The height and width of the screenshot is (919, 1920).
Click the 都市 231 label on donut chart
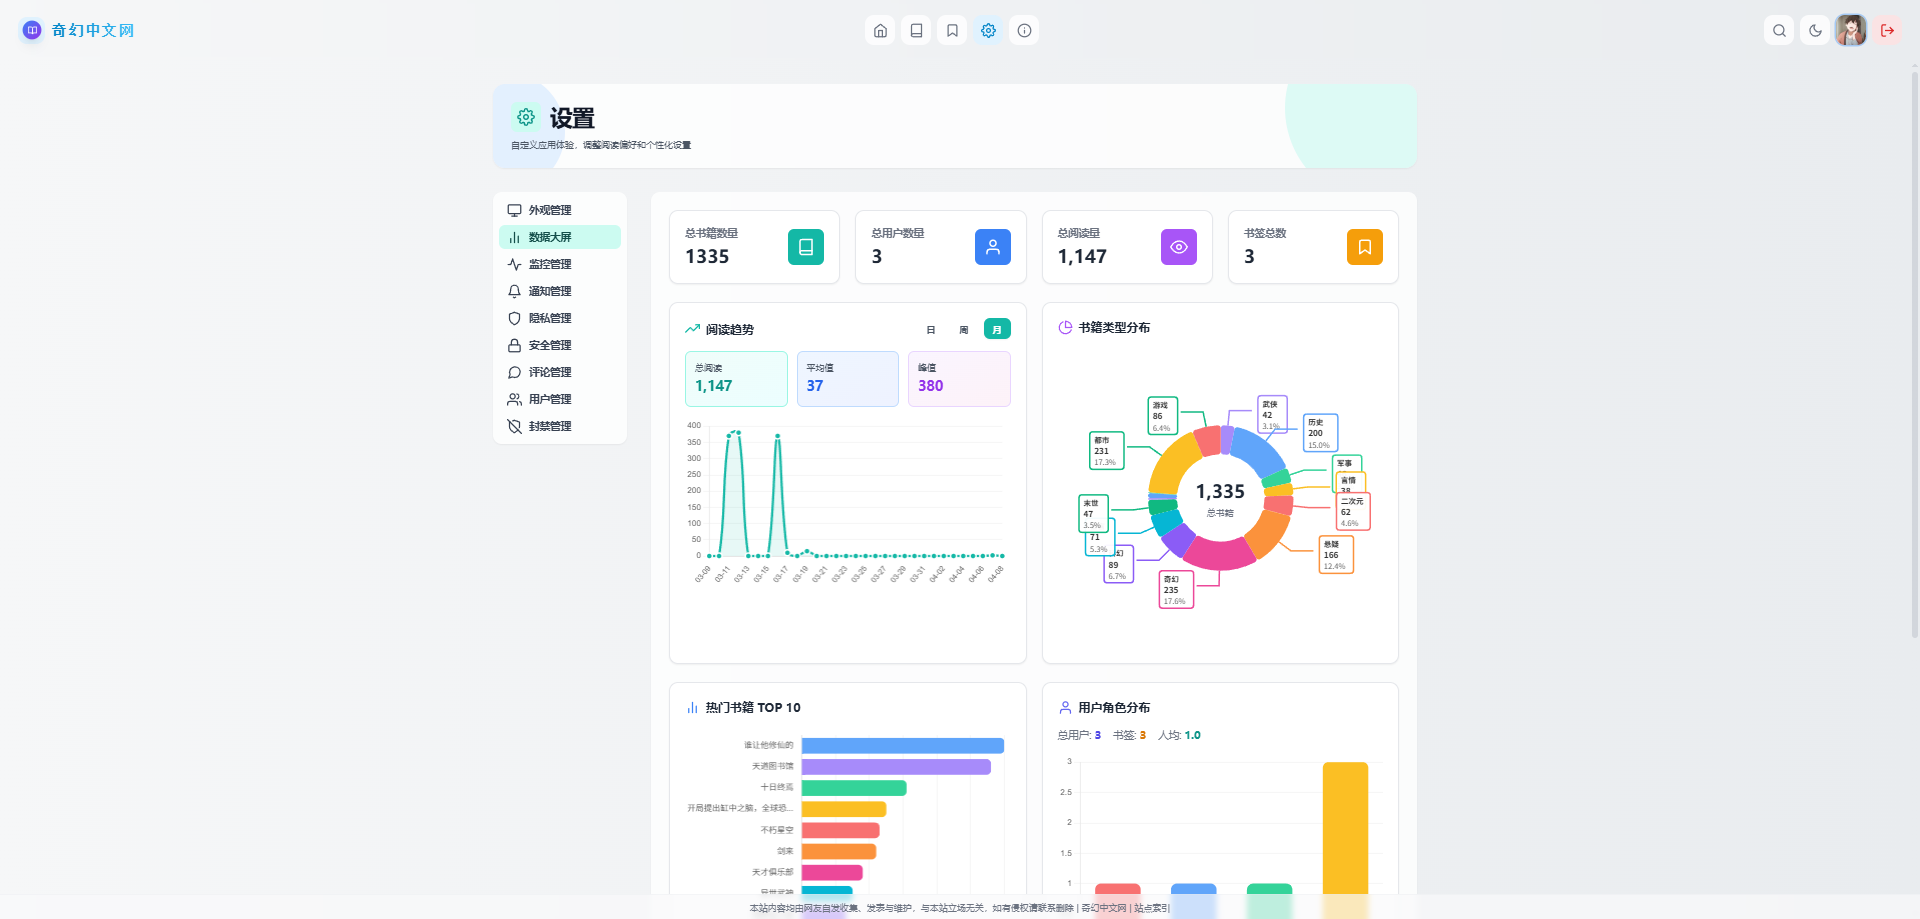click(x=1106, y=451)
